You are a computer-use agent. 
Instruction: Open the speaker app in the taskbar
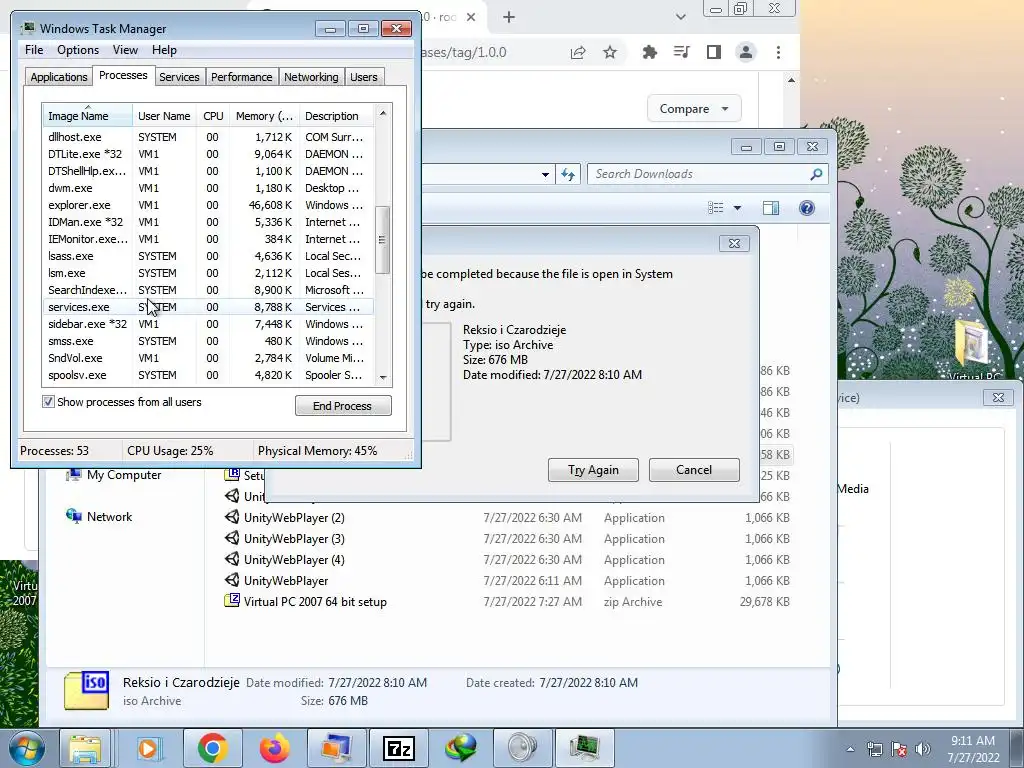pyautogui.click(x=522, y=748)
